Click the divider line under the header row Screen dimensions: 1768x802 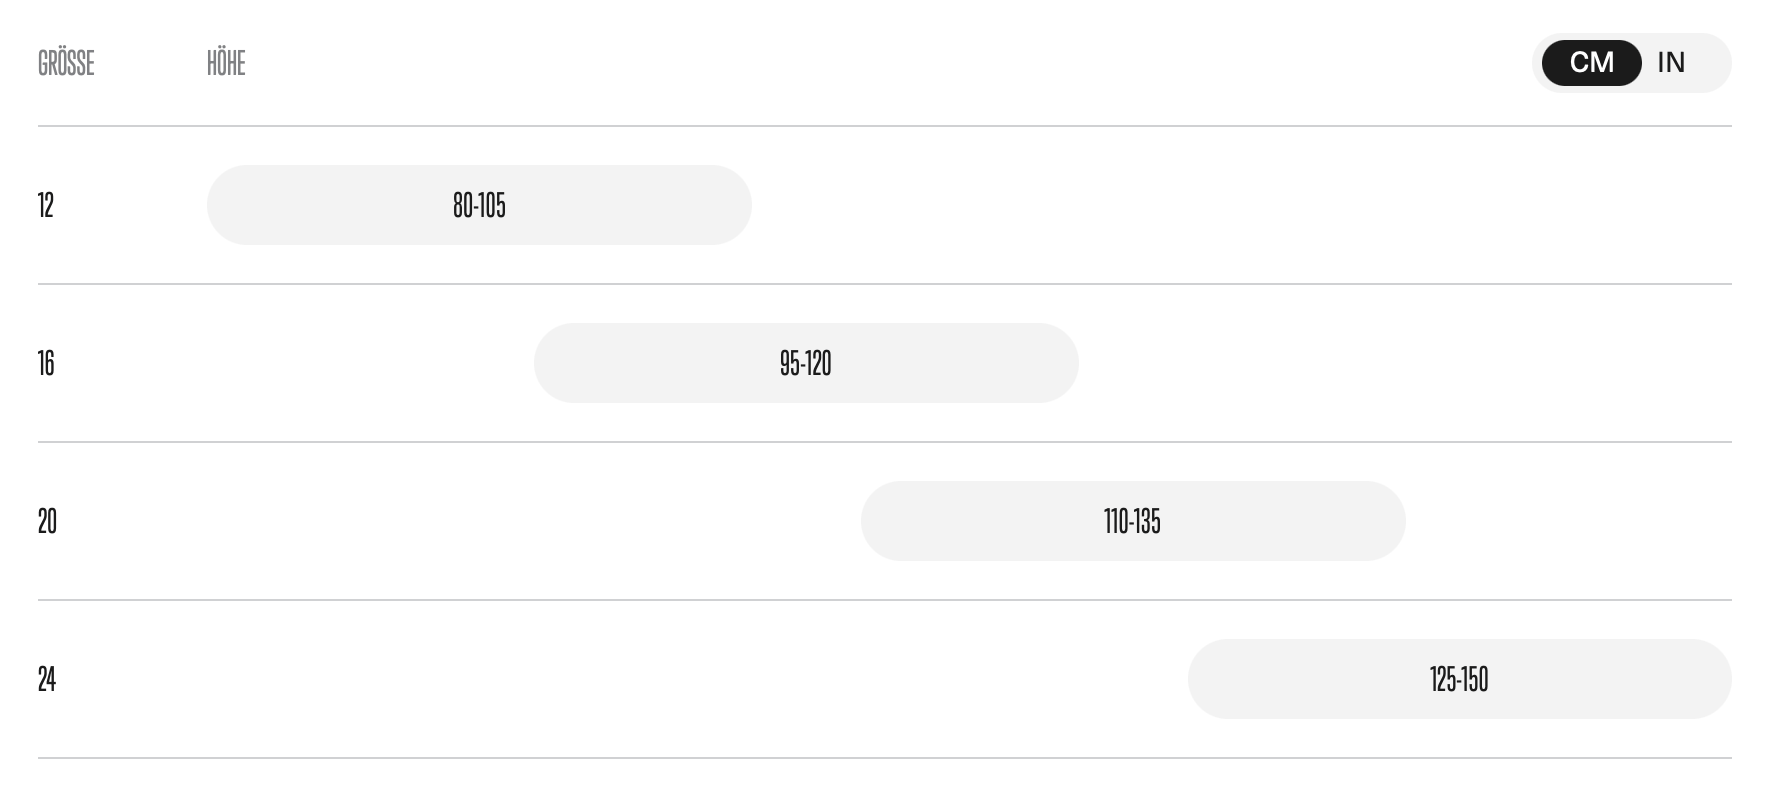pos(884,126)
